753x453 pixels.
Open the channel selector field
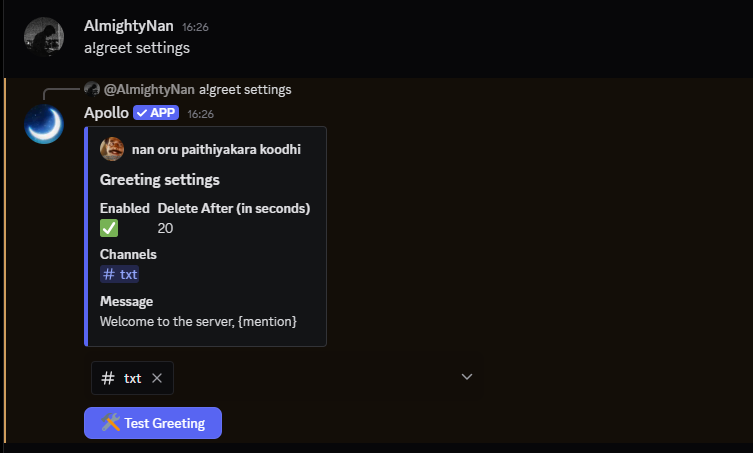(300, 378)
